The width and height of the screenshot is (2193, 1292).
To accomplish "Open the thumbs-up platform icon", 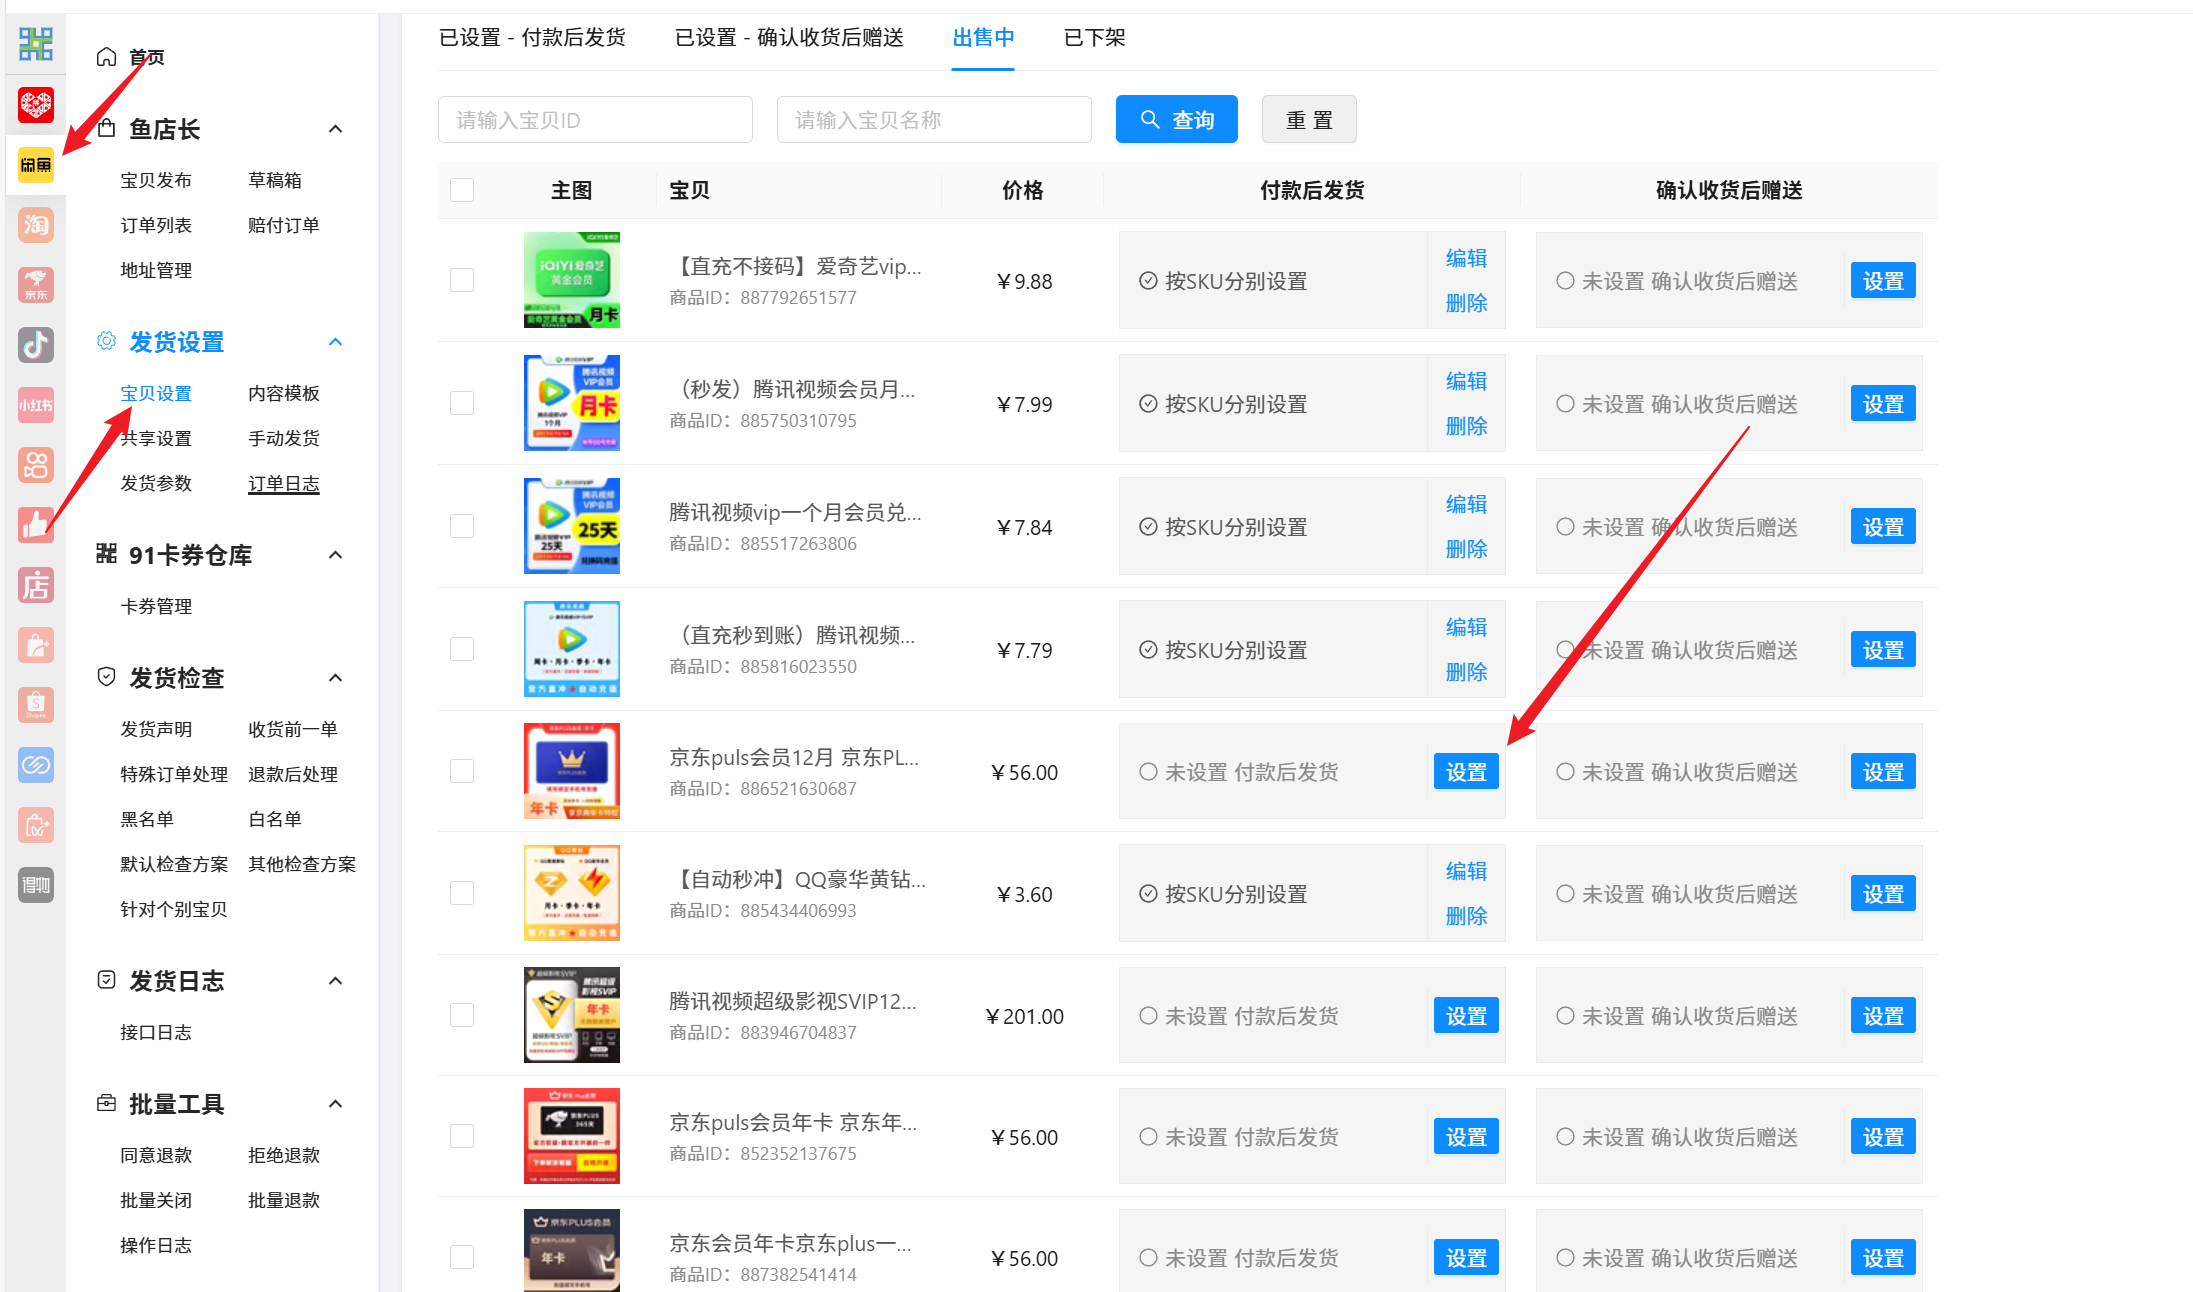I will pyautogui.click(x=36, y=525).
